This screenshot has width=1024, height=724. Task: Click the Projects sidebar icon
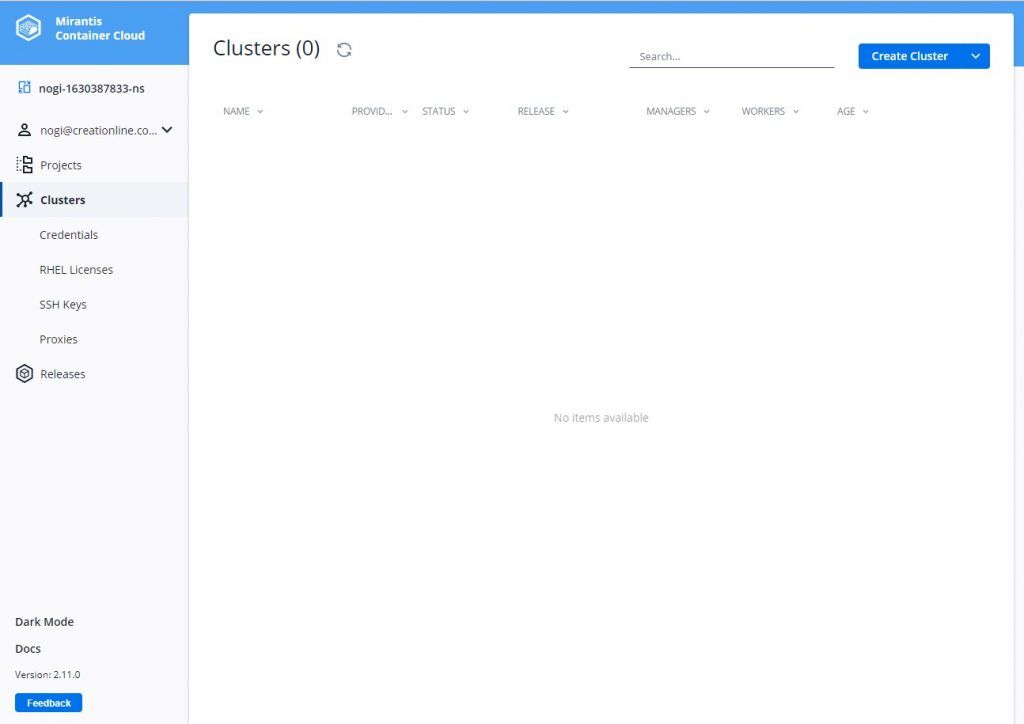(24, 165)
